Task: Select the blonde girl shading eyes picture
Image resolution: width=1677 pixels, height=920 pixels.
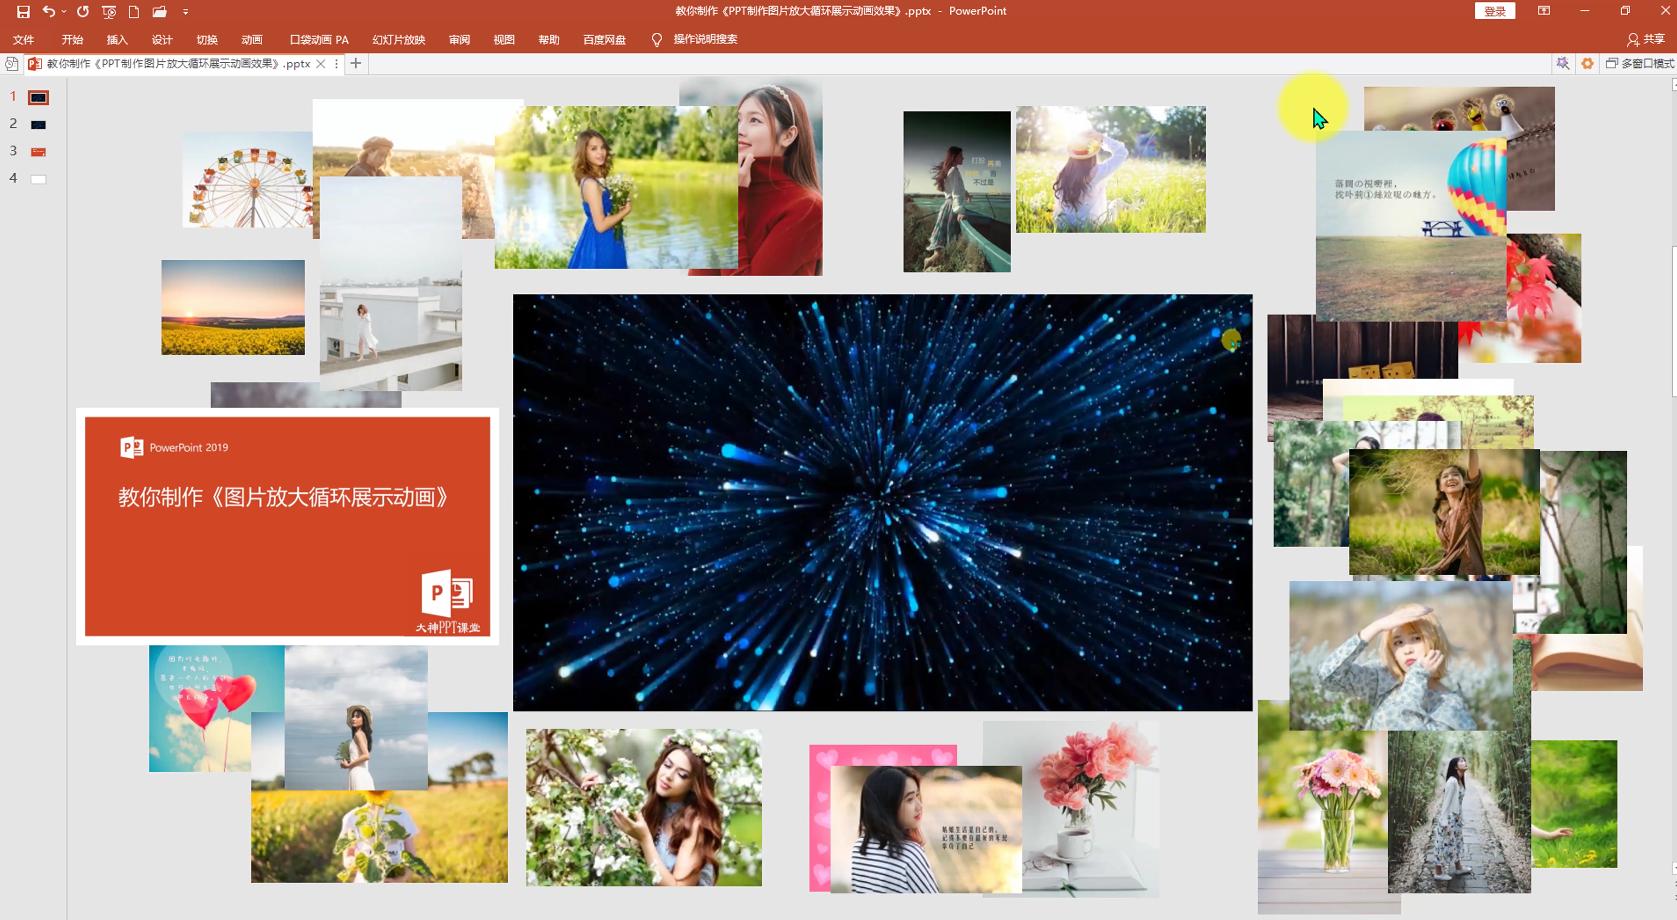Action: coord(1401,655)
